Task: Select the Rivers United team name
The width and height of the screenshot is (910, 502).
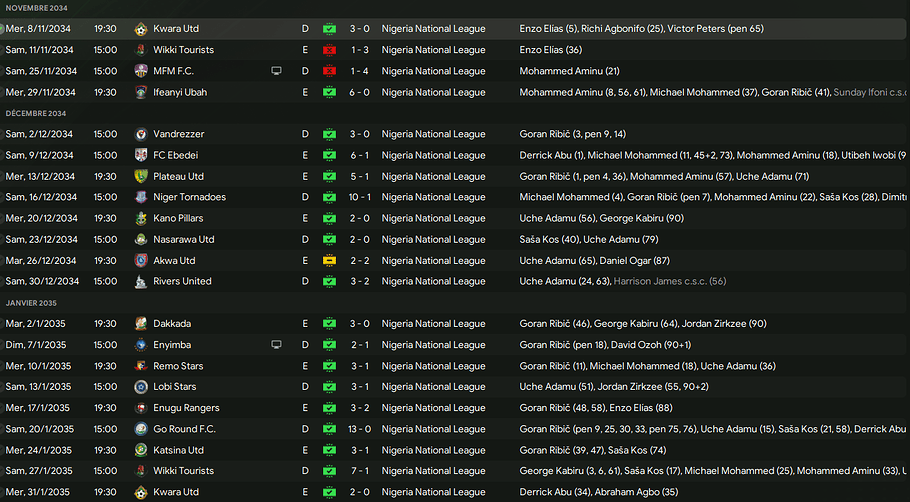Action: coord(182,282)
